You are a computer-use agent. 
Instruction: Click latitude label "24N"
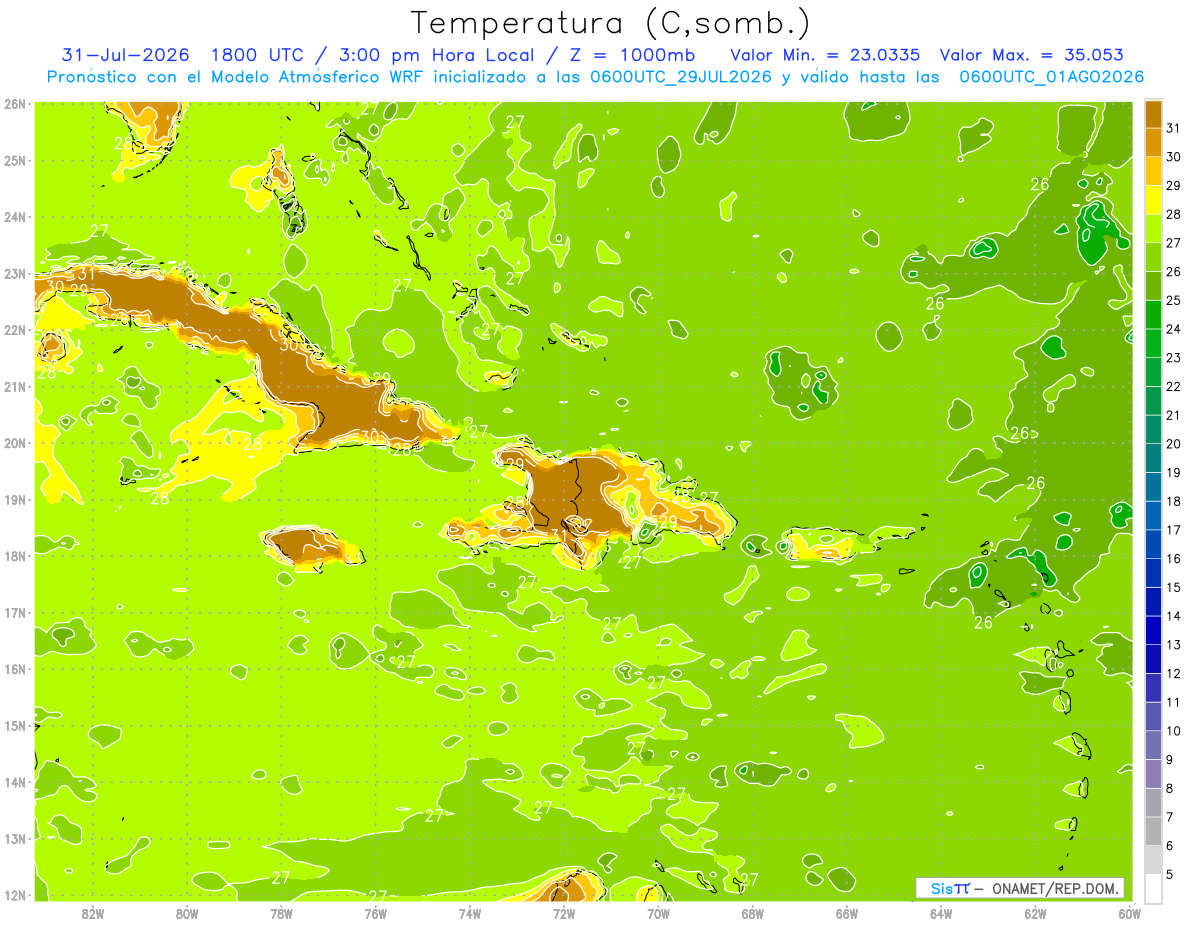(15, 217)
